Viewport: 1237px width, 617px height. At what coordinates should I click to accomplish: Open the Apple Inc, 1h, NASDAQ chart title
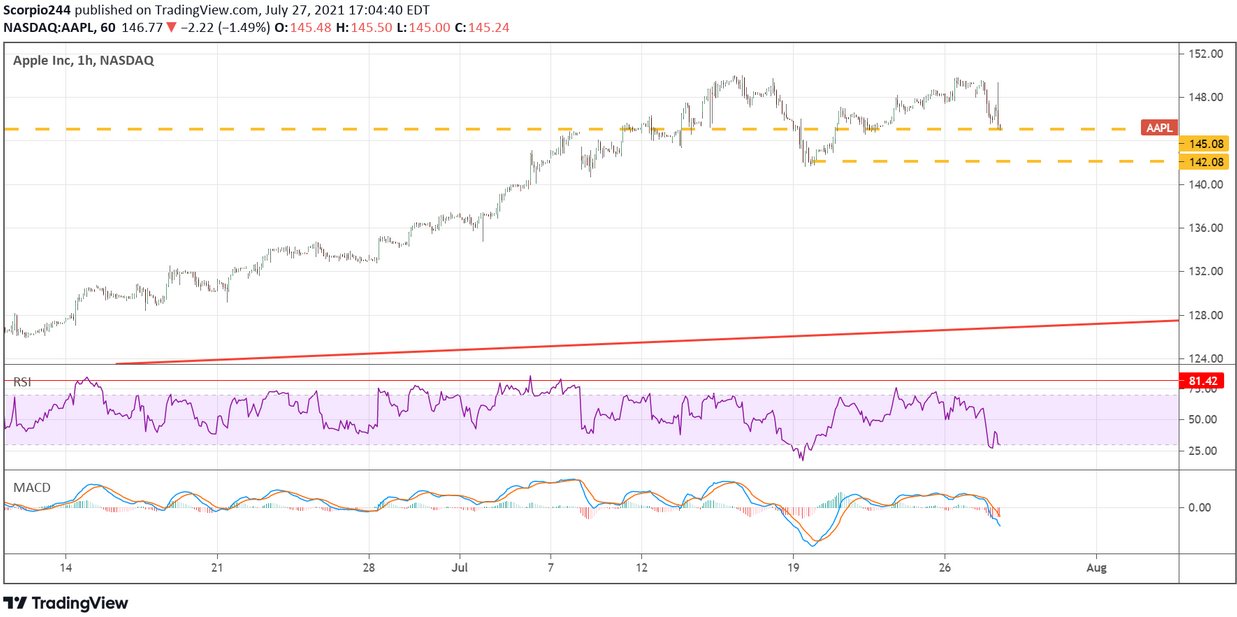click(x=83, y=60)
